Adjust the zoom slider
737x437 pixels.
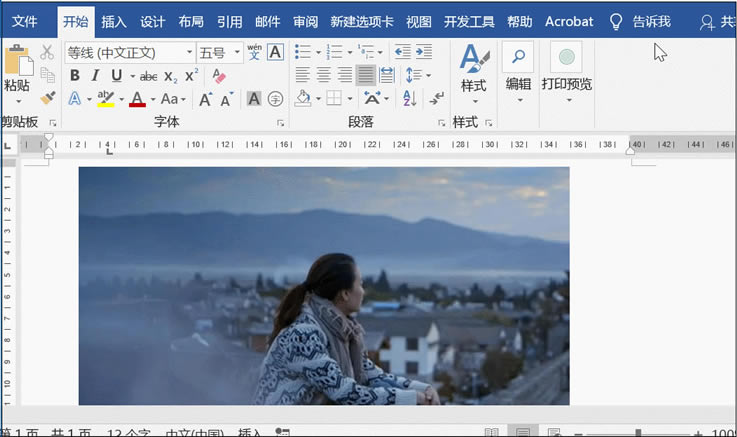[x=638, y=433]
